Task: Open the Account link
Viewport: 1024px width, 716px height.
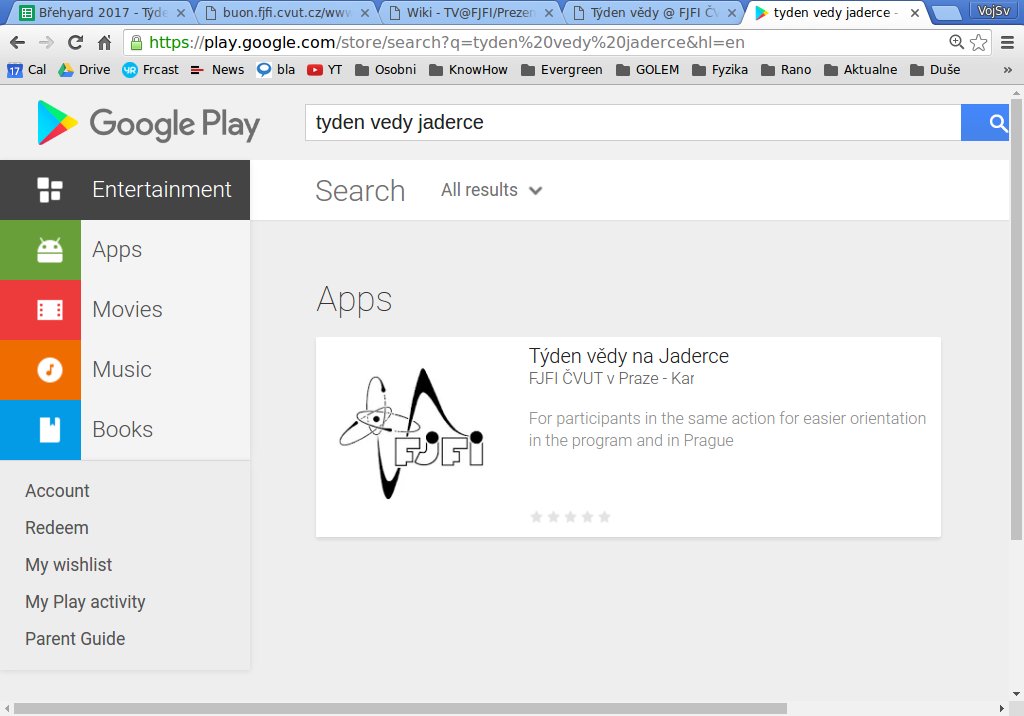Action: pyautogui.click(x=57, y=491)
